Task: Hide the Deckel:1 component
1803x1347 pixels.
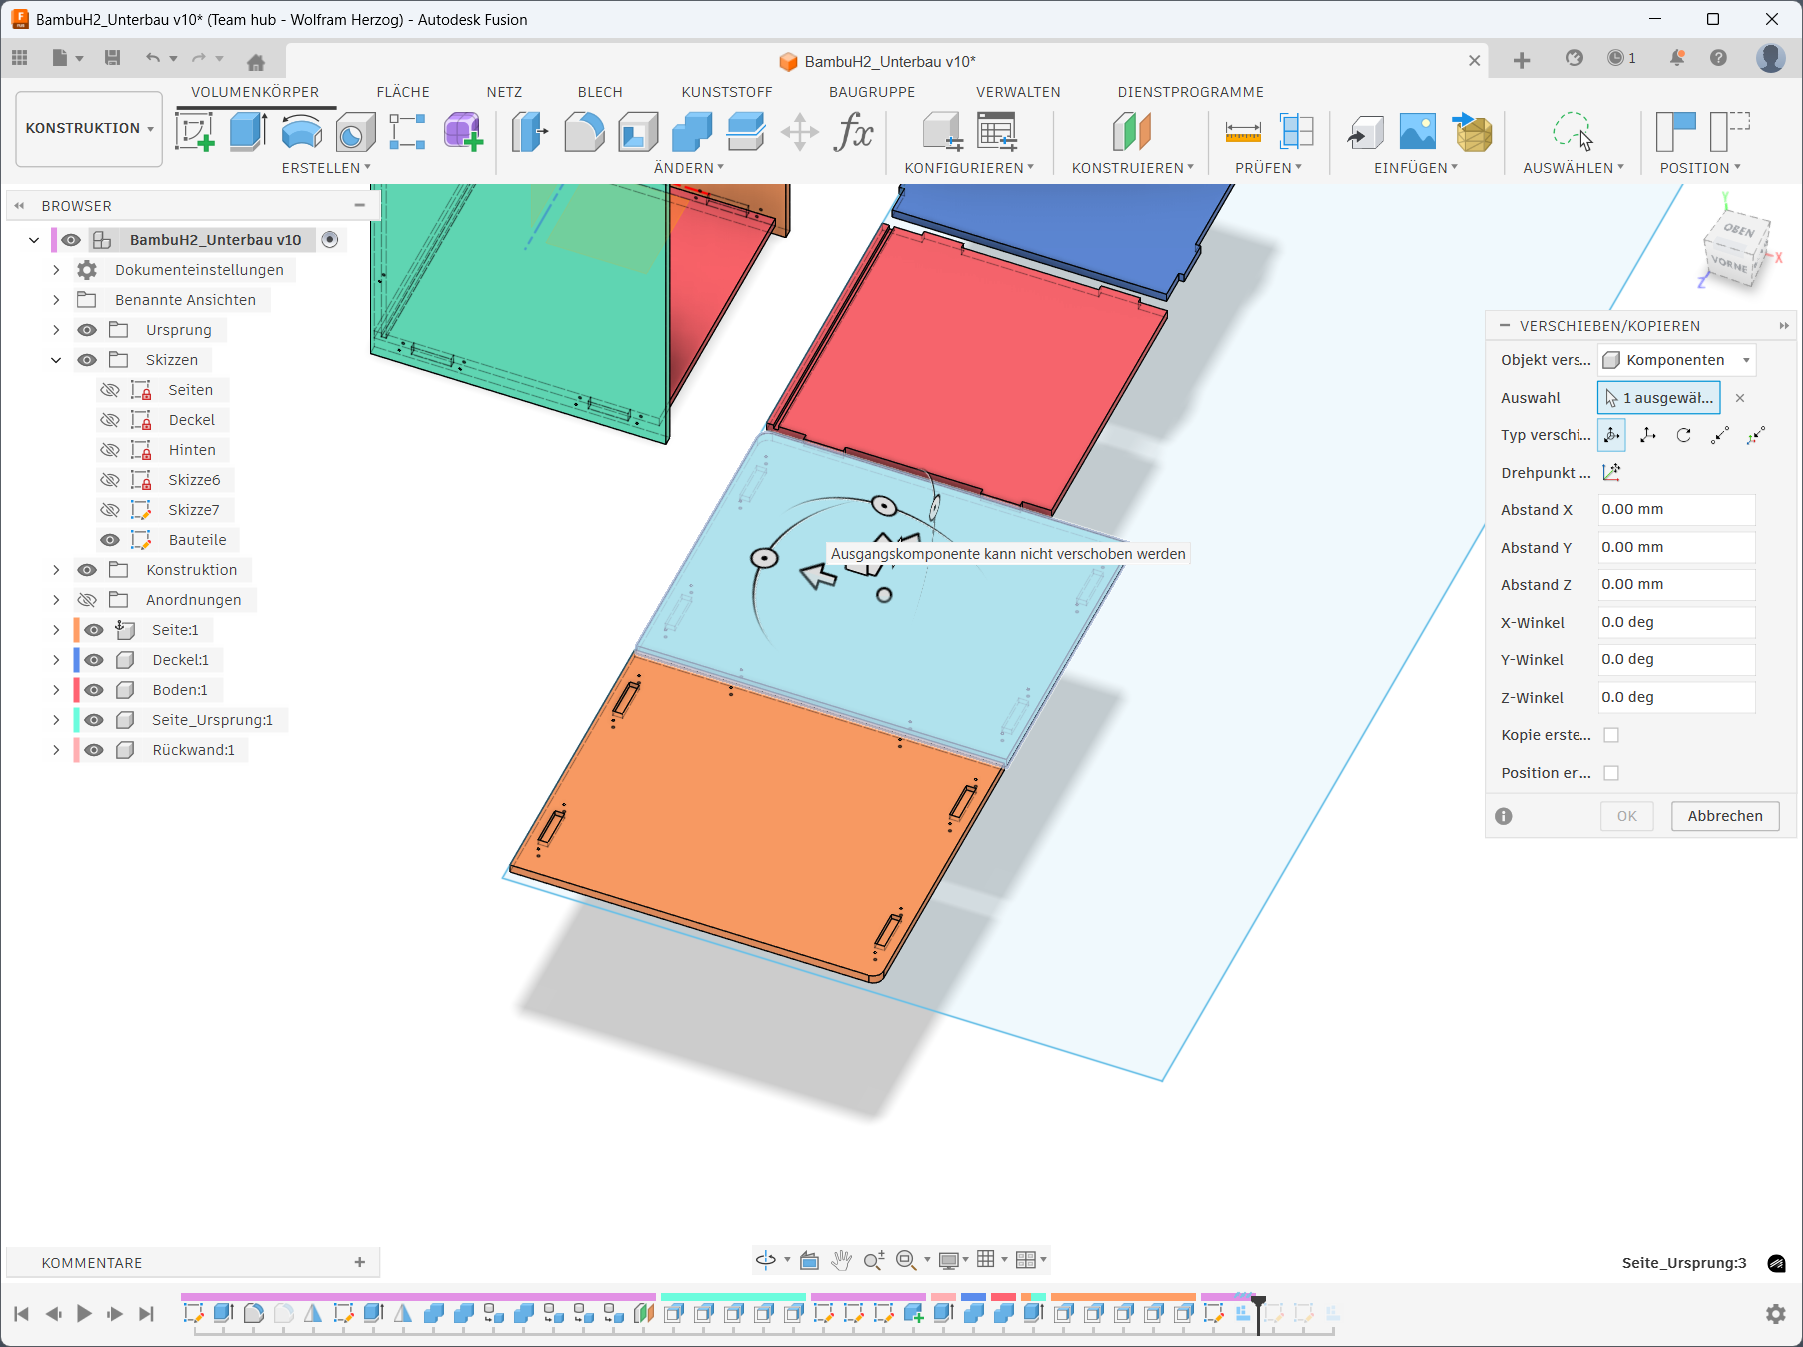Action: [94, 660]
